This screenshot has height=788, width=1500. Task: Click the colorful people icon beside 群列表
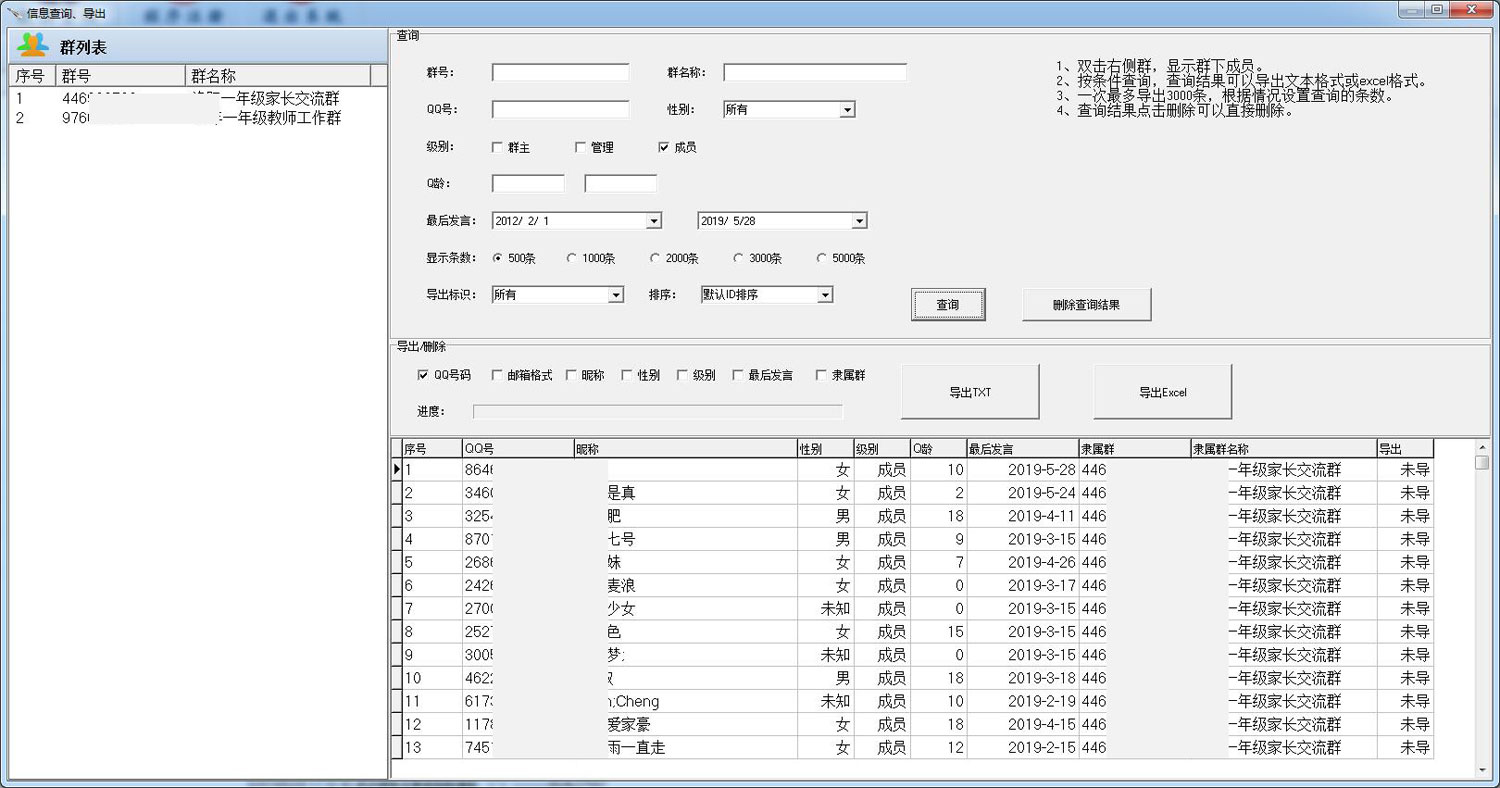coord(30,45)
